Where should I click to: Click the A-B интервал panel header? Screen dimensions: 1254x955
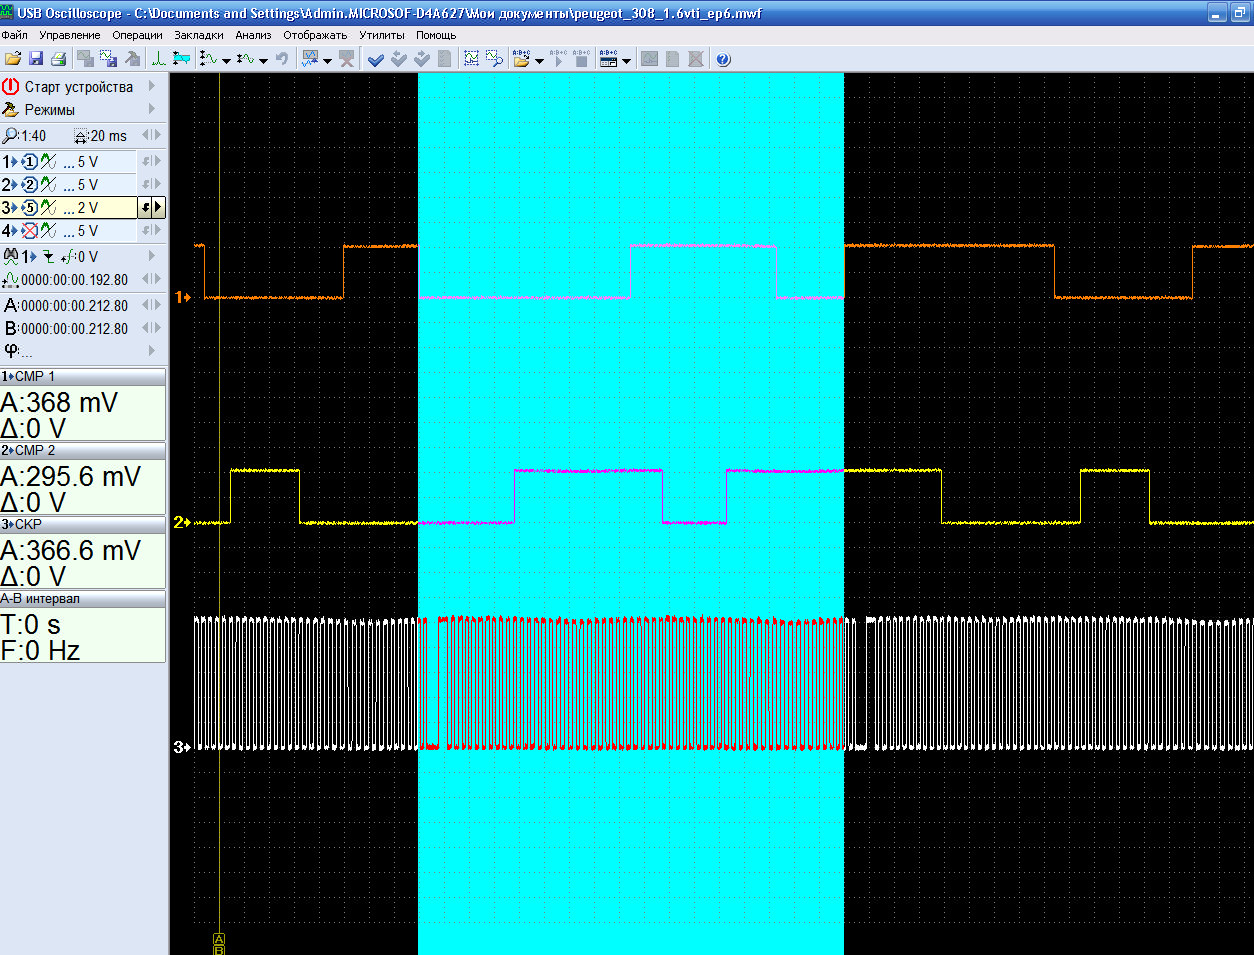click(83, 599)
